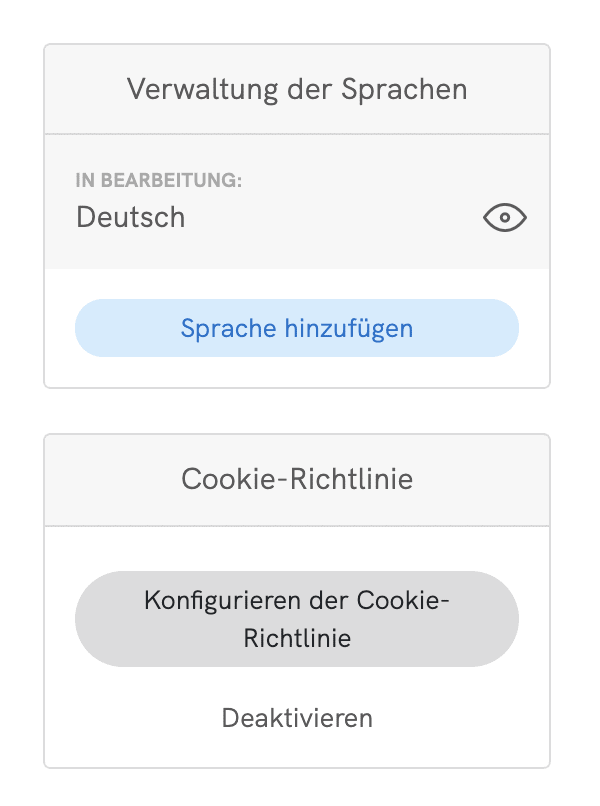Show the Deutsch version via eye icon
Screen dimensions: 600x806
point(504,217)
